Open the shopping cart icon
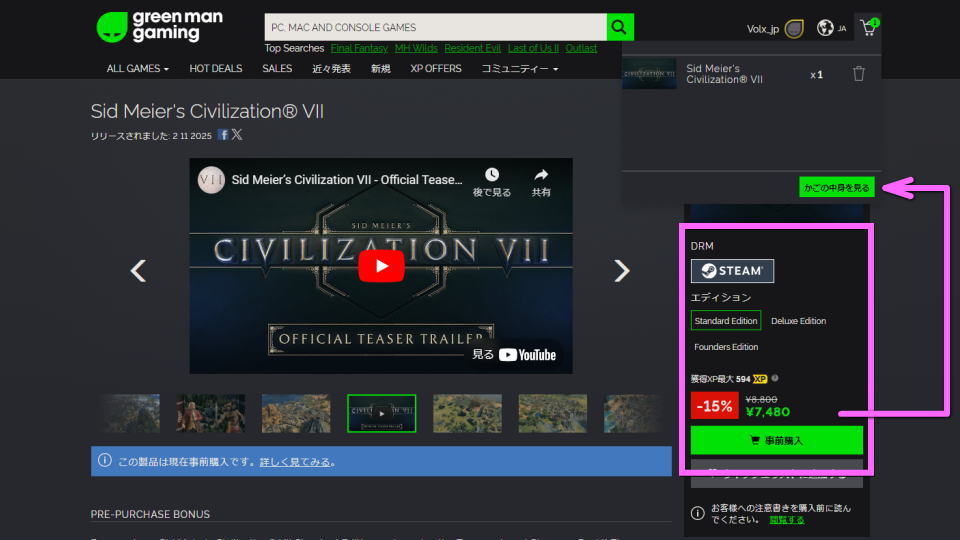Image resolution: width=960 pixels, height=540 pixels. 868,28
